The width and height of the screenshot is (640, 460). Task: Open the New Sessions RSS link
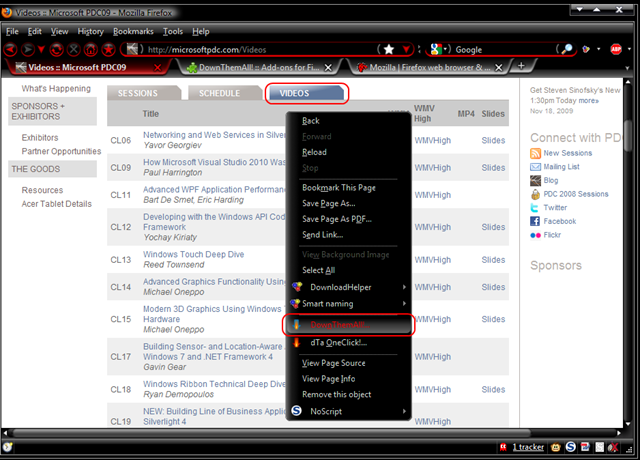(x=567, y=153)
